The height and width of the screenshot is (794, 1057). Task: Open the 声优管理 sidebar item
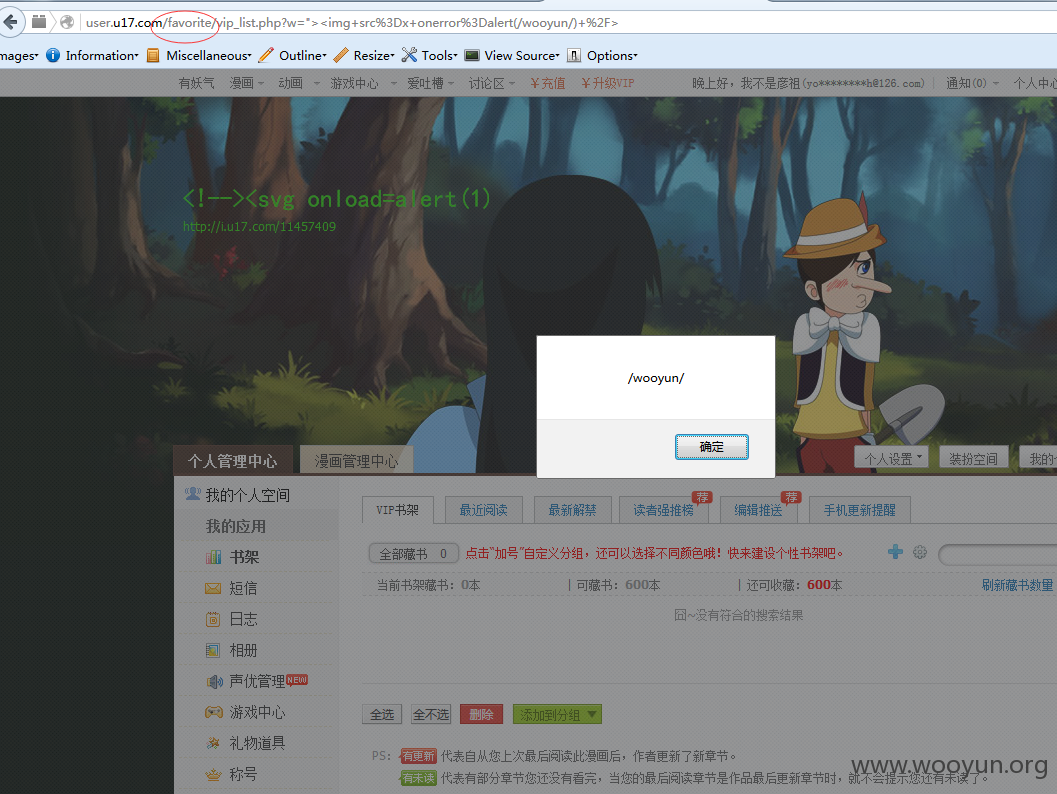click(256, 681)
